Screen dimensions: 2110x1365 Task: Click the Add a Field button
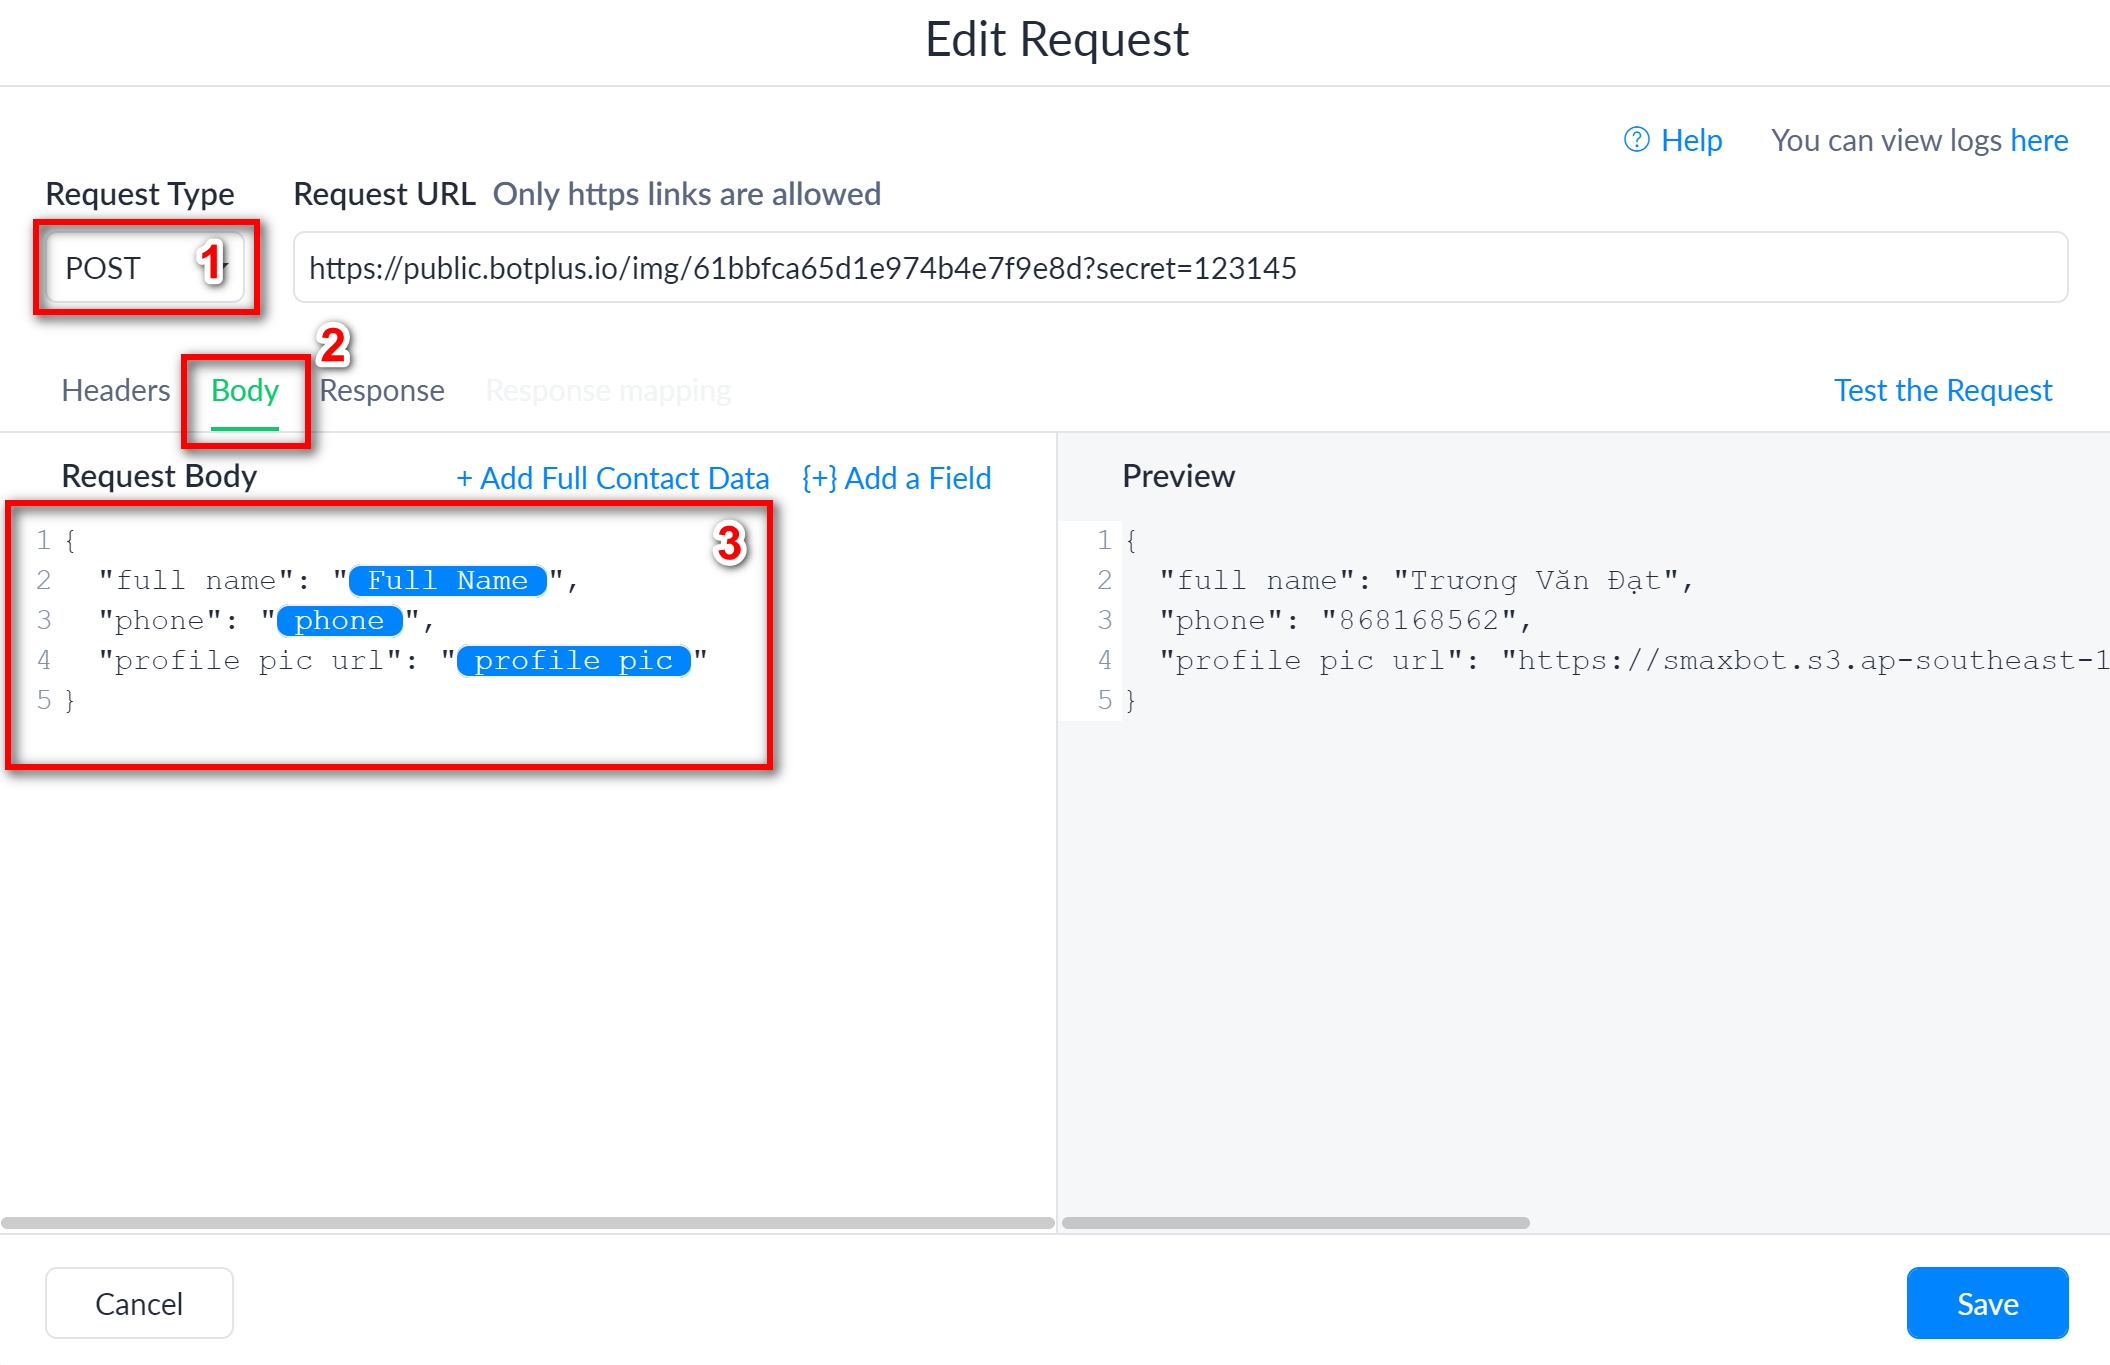coord(896,478)
